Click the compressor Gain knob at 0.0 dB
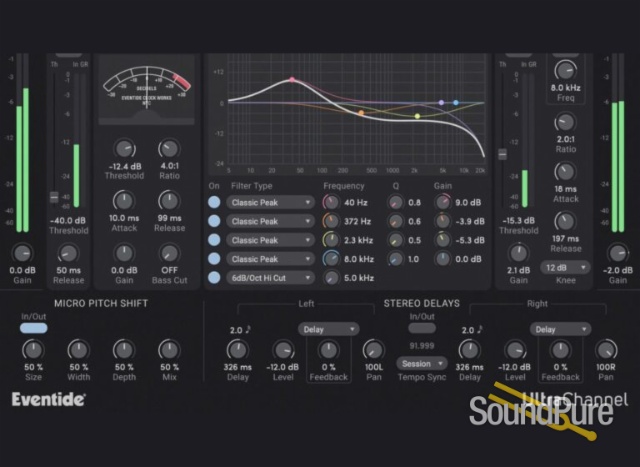640x467 pixels. tap(124, 253)
